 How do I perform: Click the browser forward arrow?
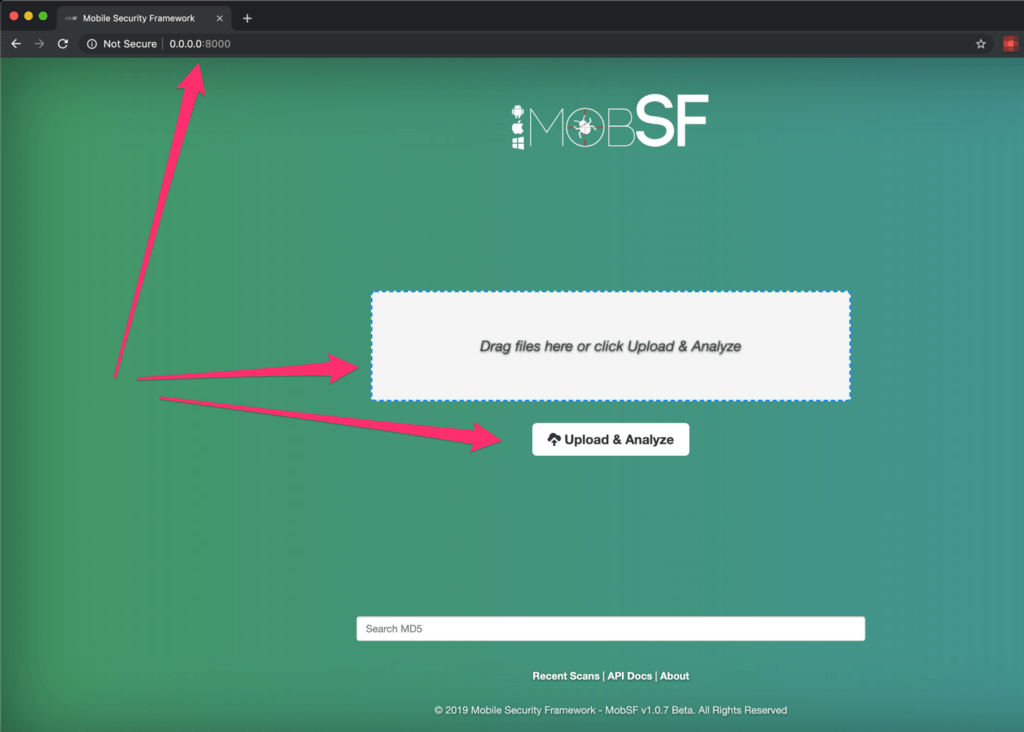[39, 44]
